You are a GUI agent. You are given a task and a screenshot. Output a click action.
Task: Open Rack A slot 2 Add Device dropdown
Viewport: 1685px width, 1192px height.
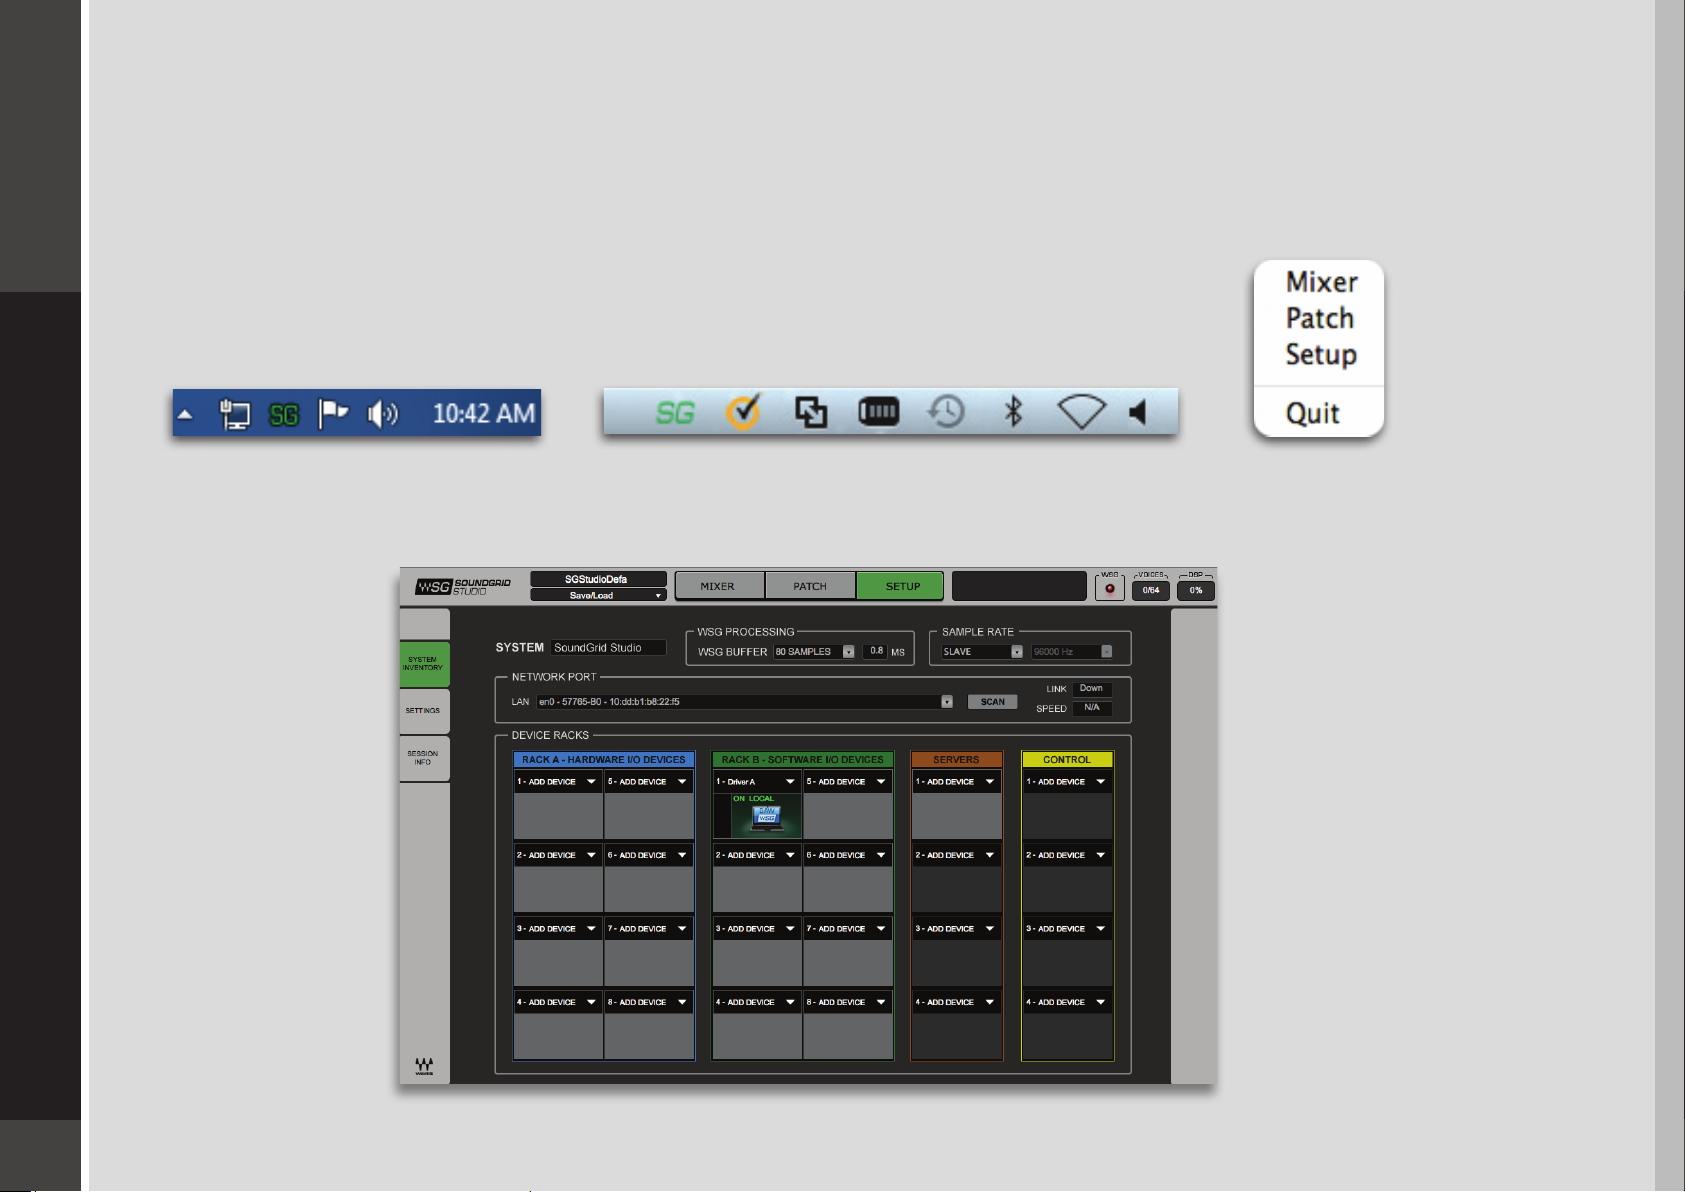557,855
